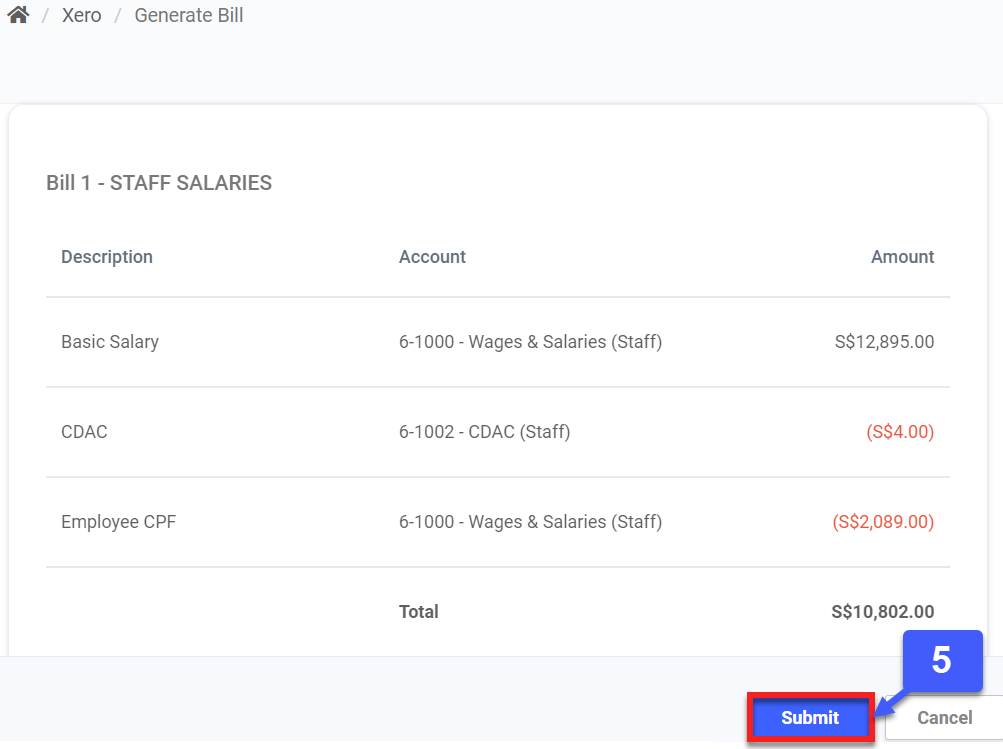The height and width of the screenshot is (749, 1003).
Task: Click the S$10,802.00 total amount
Action: coord(882,612)
